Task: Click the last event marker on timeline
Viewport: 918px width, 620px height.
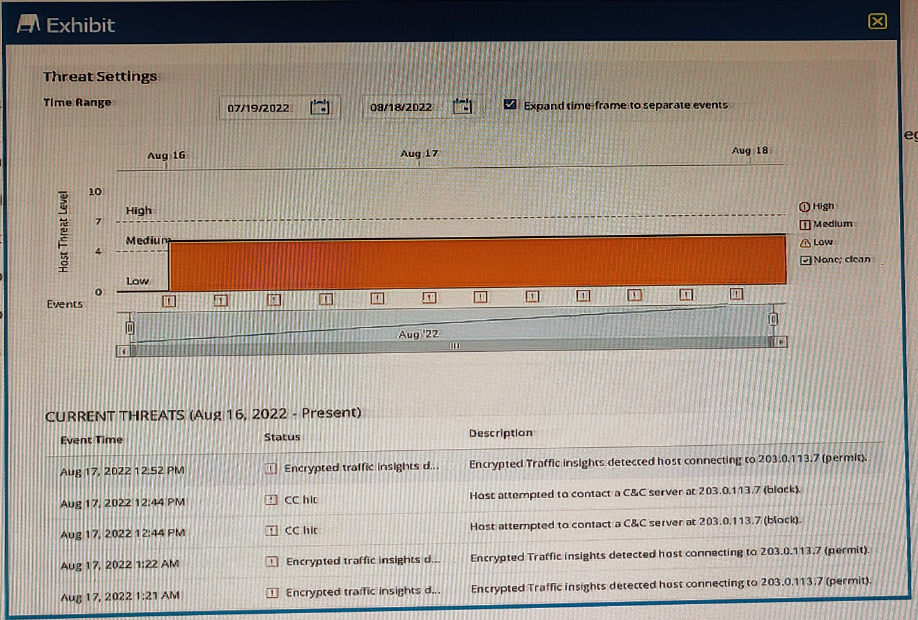Action: pos(737,294)
